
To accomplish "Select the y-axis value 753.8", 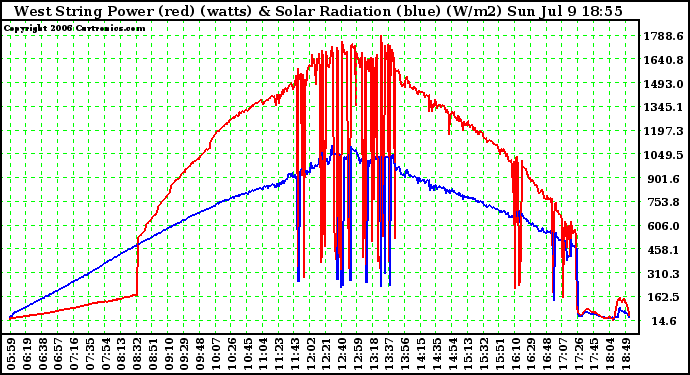I will coord(664,202).
